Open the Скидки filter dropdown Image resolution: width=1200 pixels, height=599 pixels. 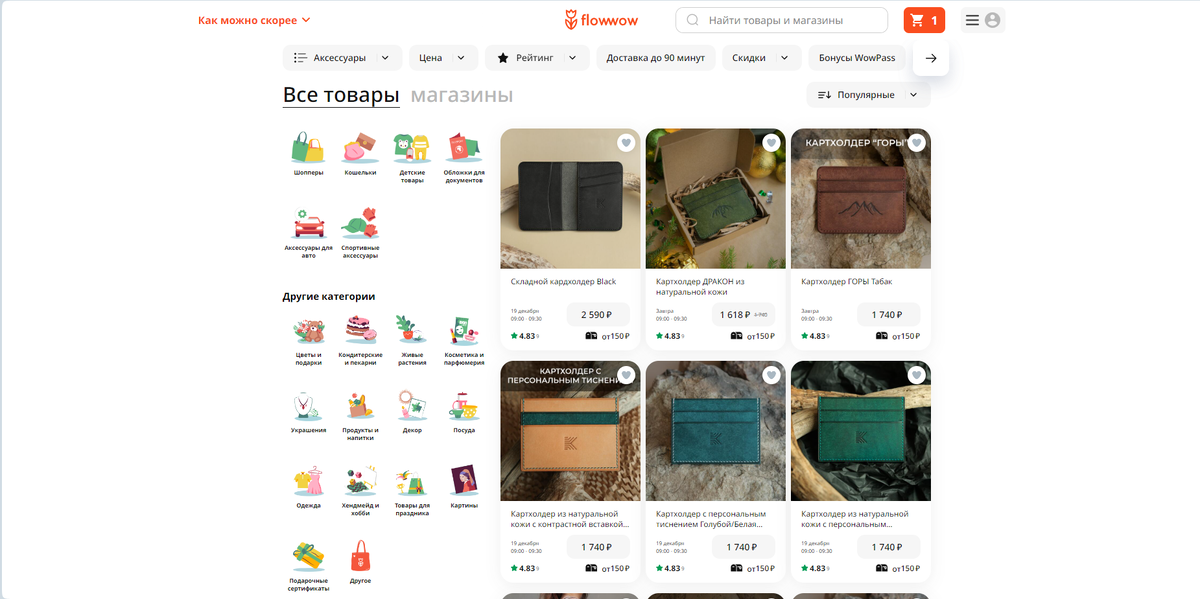[761, 58]
